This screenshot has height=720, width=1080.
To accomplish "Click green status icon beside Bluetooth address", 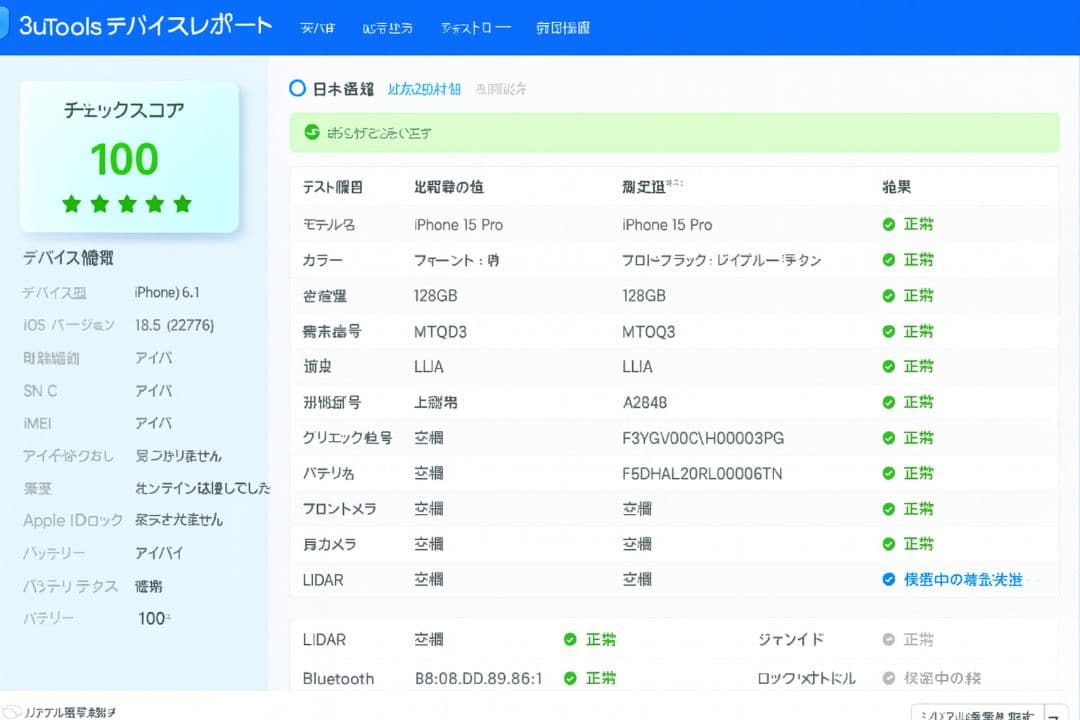I will [x=570, y=678].
